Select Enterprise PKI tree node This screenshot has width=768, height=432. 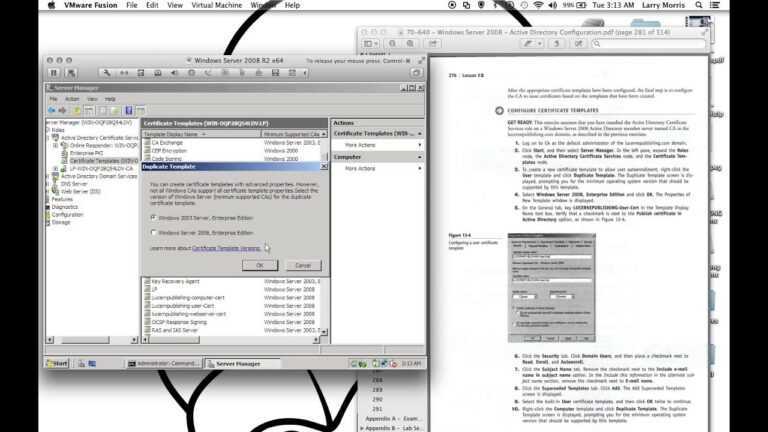pos(86,153)
